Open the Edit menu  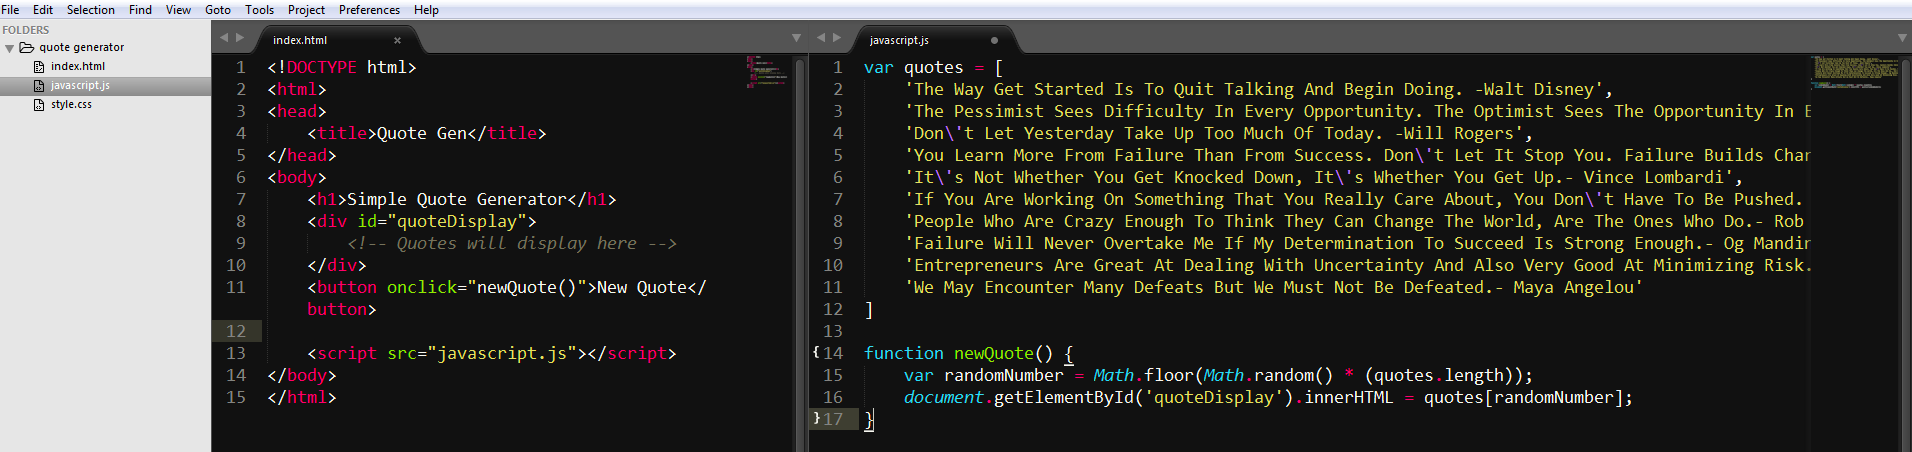[43, 10]
